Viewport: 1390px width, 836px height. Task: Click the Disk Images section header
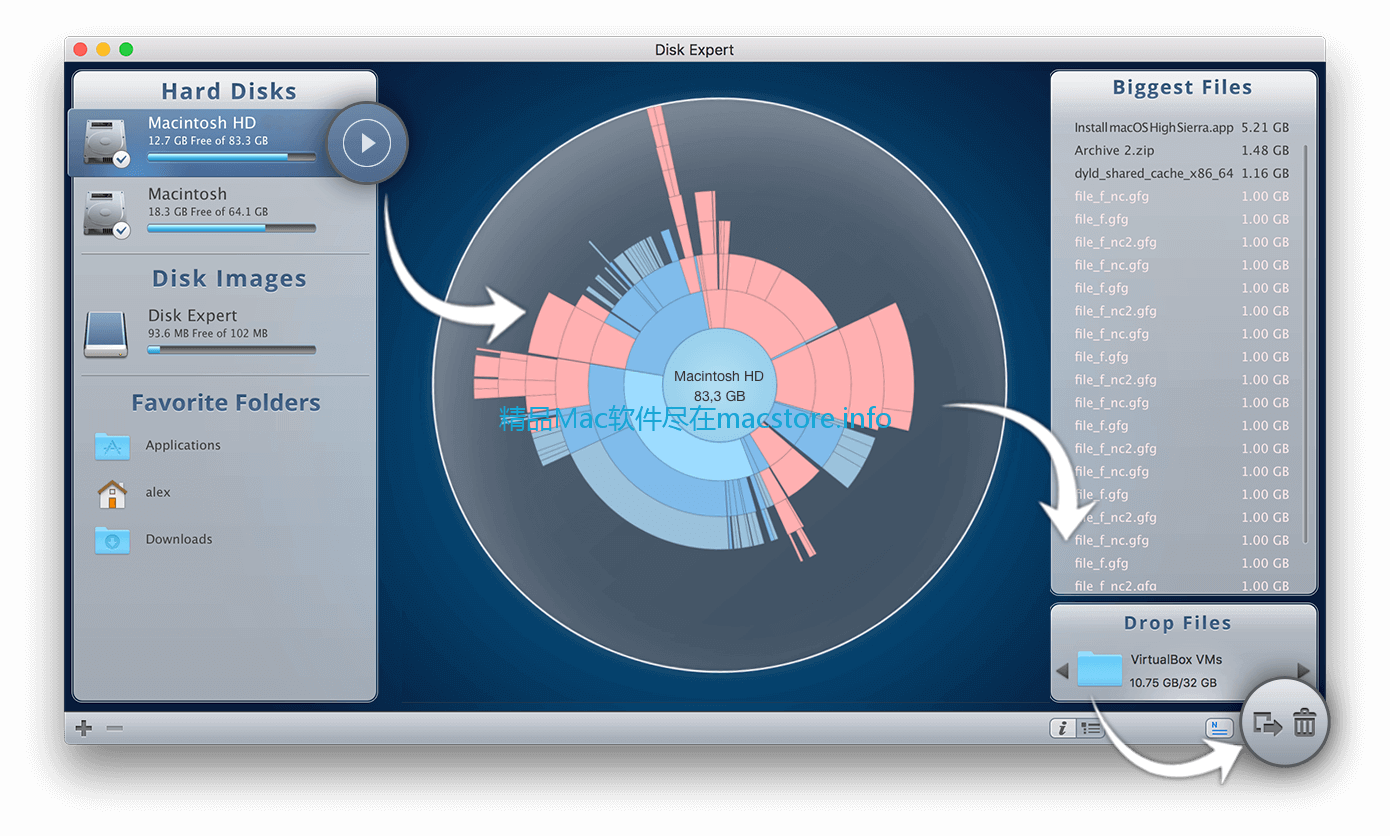pyautogui.click(x=229, y=279)
